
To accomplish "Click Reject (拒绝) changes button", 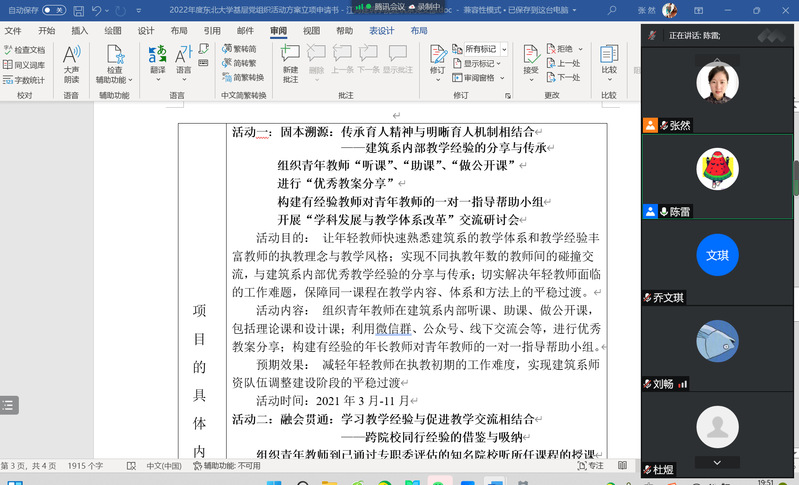I will pyautogui.click(x=567, y=49).
